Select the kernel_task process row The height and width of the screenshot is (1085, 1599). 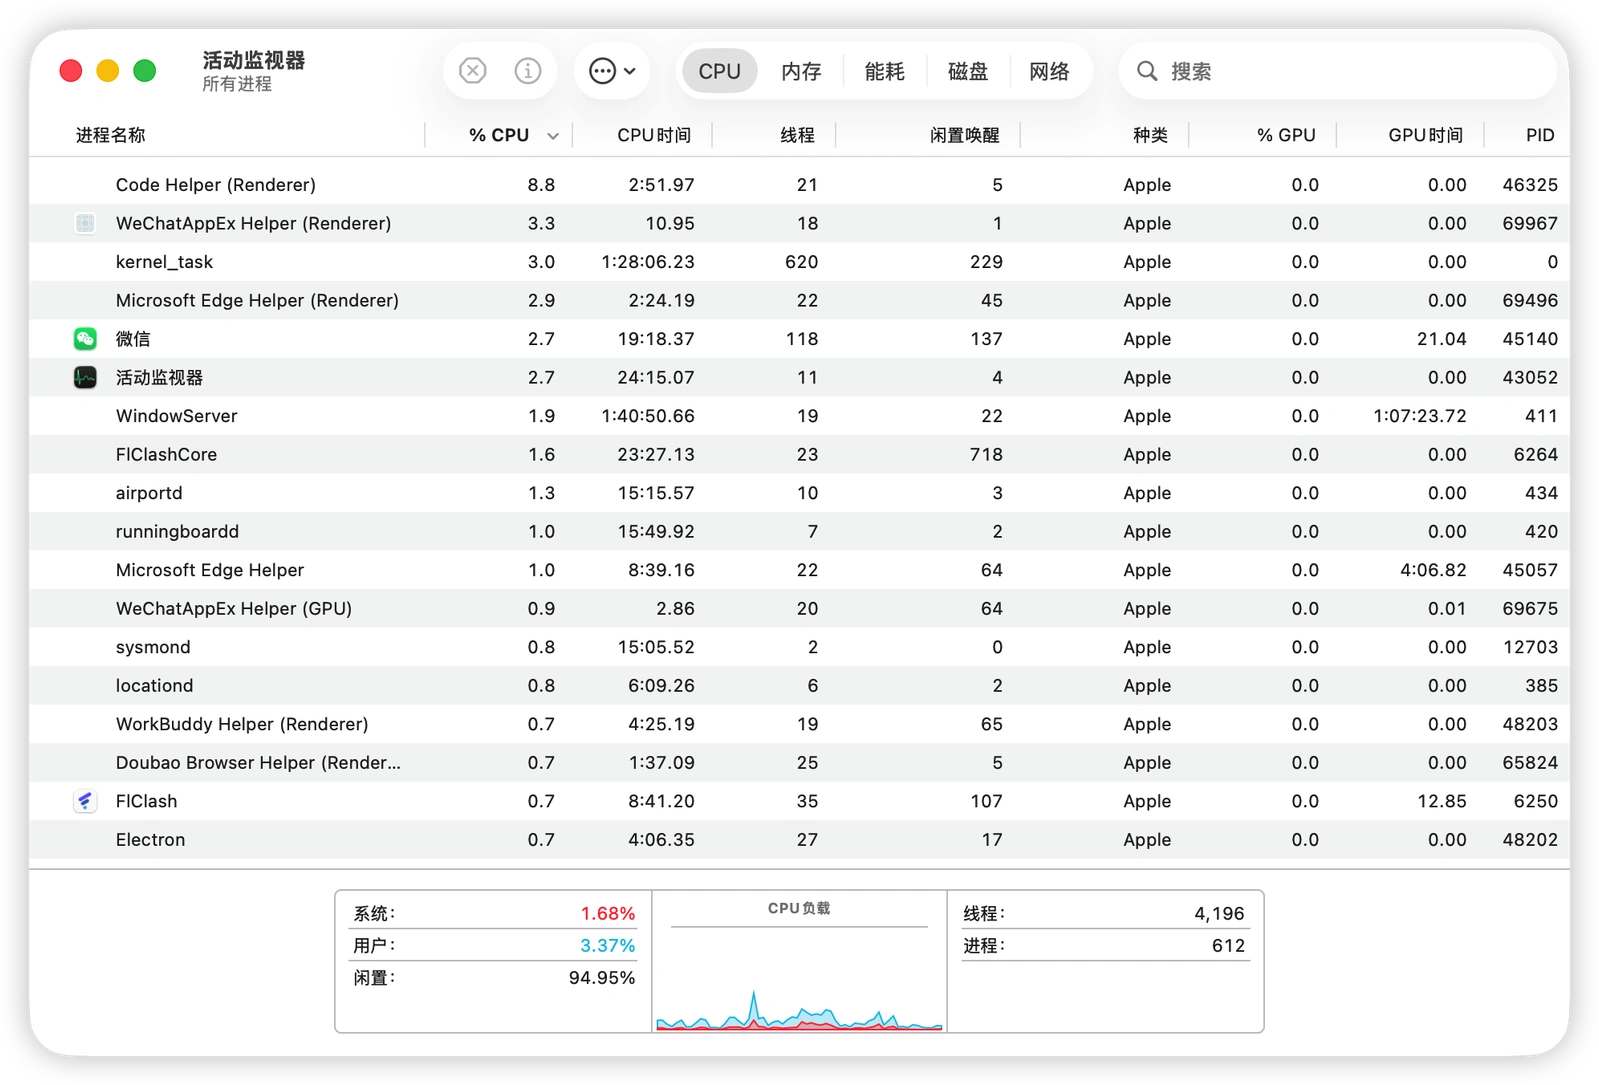click(x=799, y=262)
